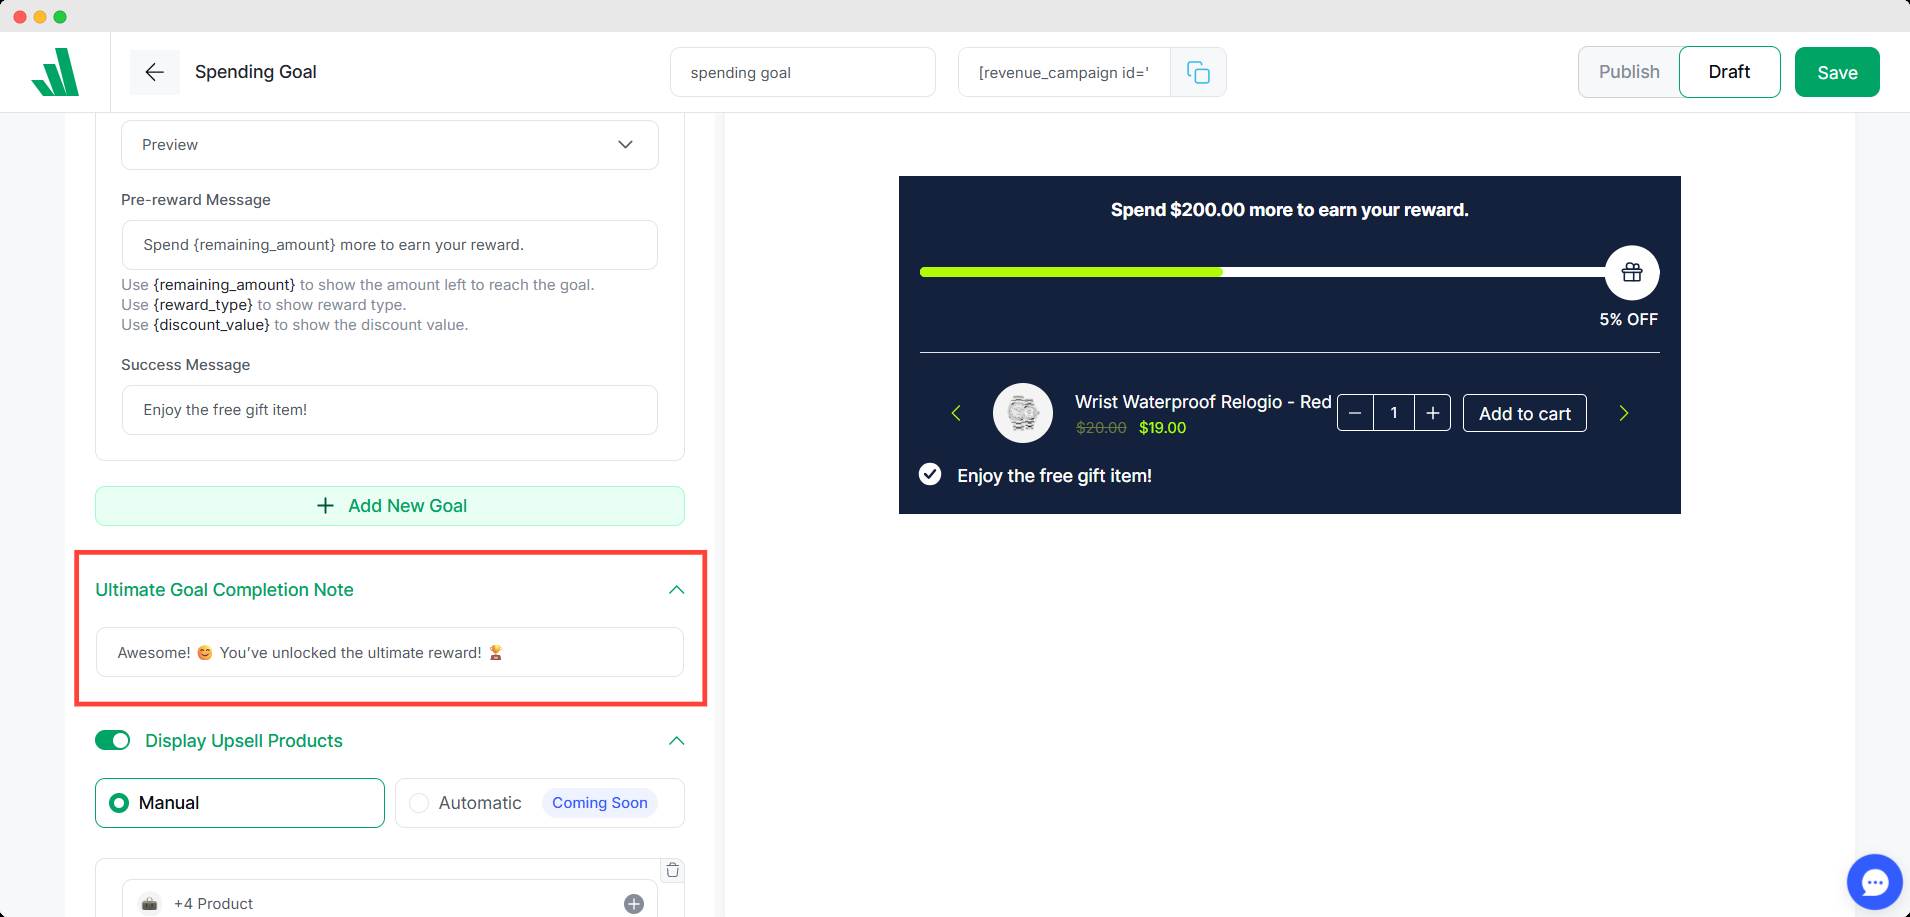Edit the Success Message field

pos(390,410)
